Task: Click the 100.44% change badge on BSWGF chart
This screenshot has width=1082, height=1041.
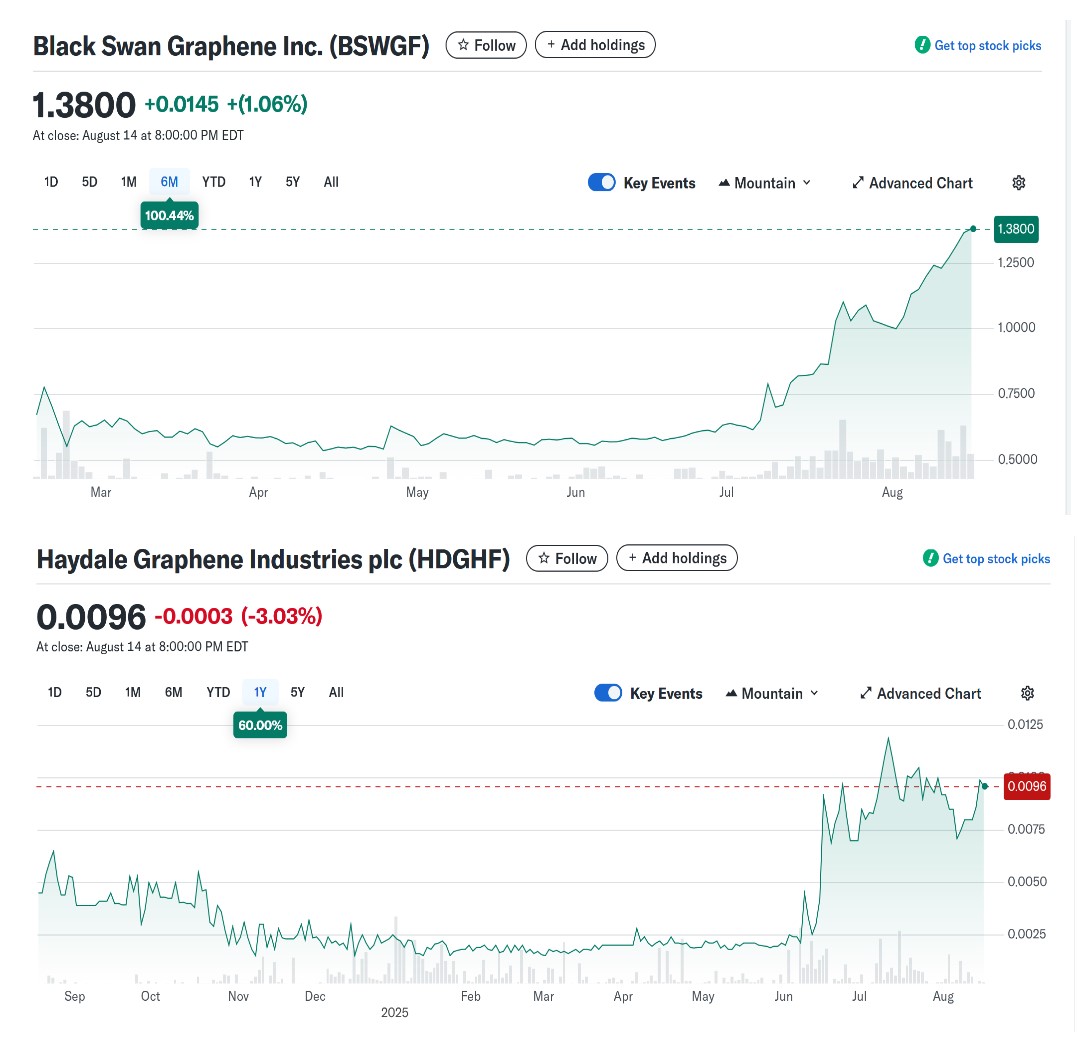Action: point(169,215)
